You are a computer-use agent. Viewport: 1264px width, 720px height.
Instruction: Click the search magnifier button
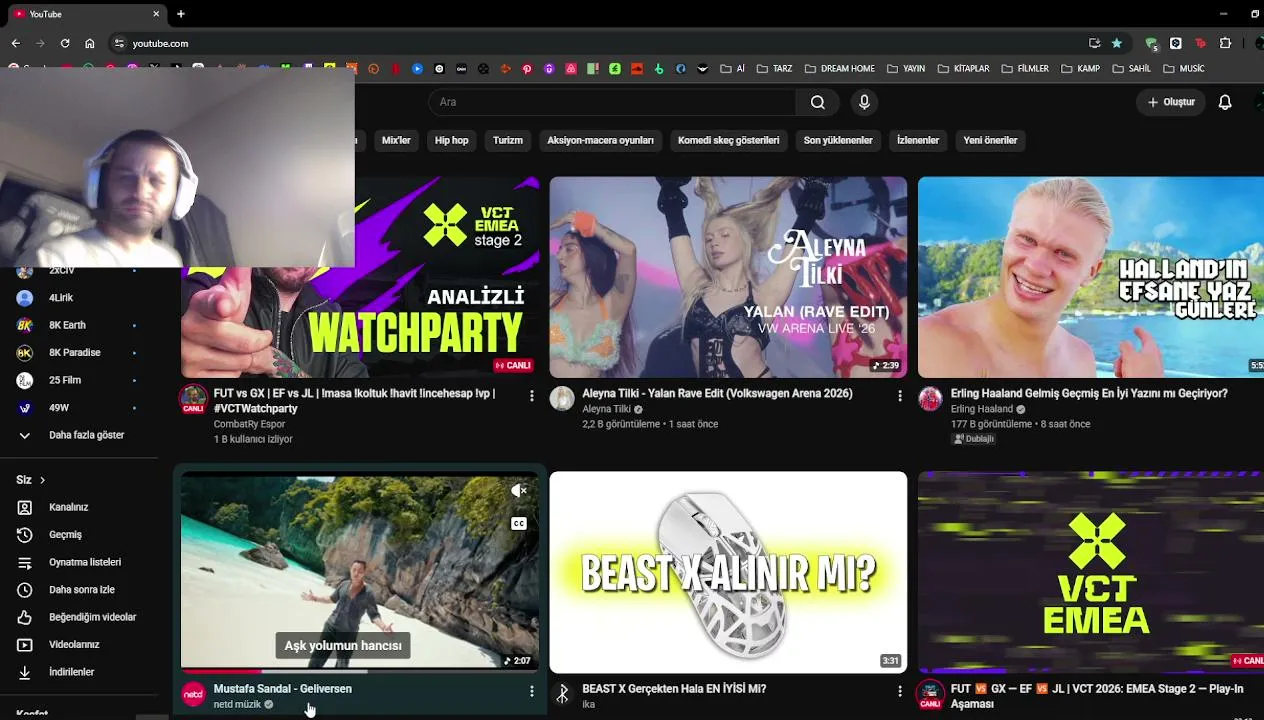coord(818,102)
